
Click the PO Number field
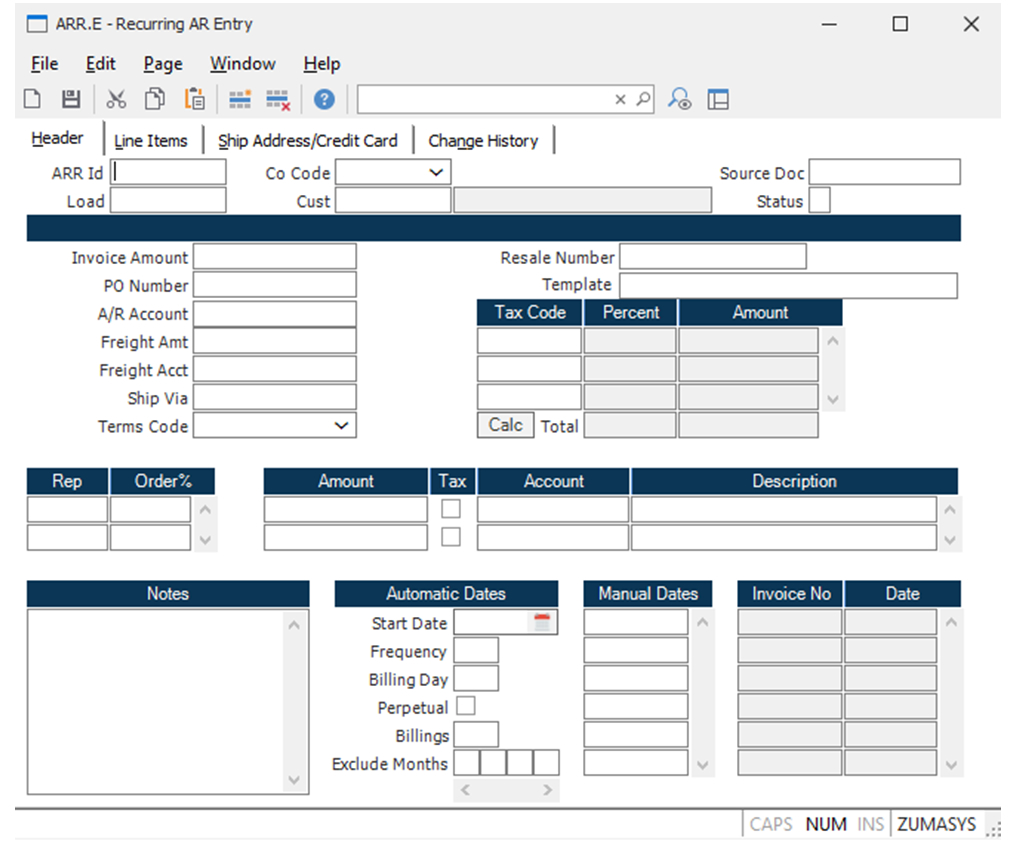click(x=274, y=285)
